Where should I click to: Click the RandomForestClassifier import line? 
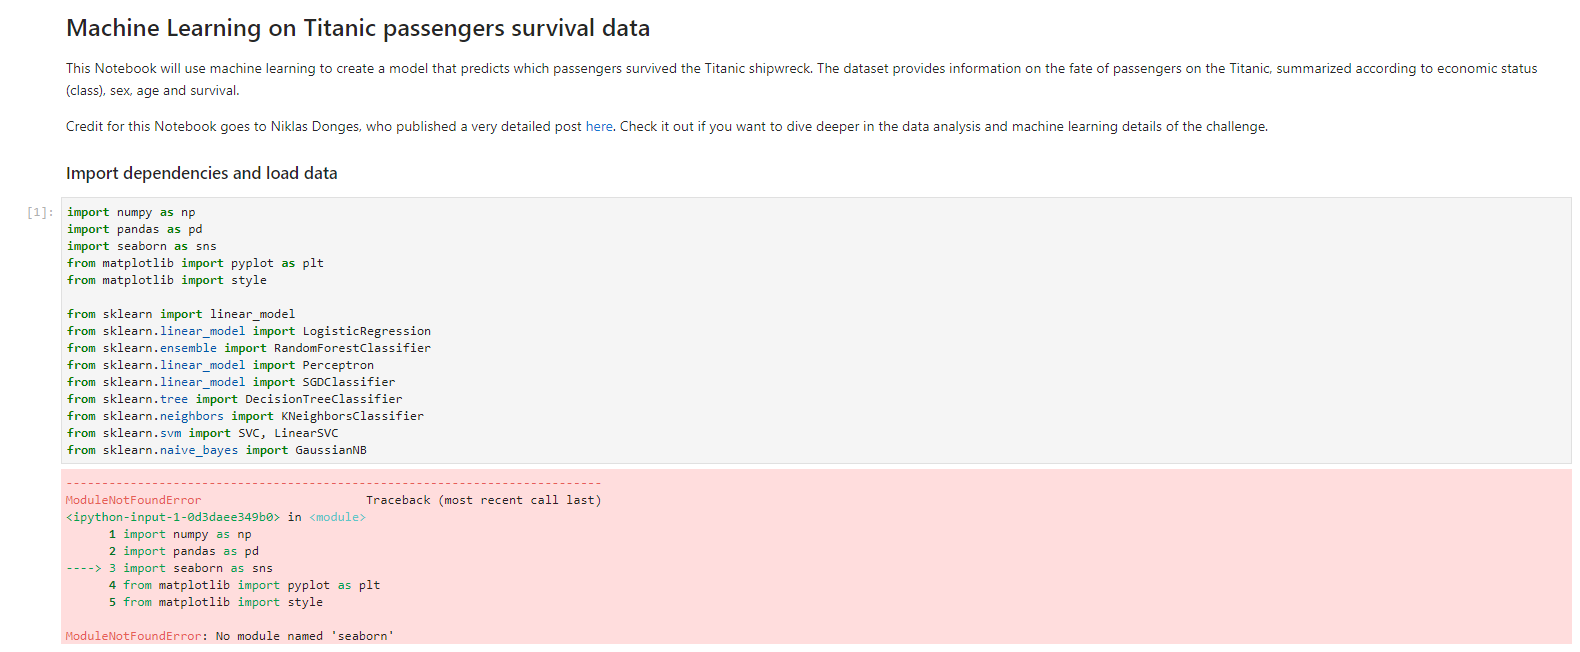[x=249, y=348]
